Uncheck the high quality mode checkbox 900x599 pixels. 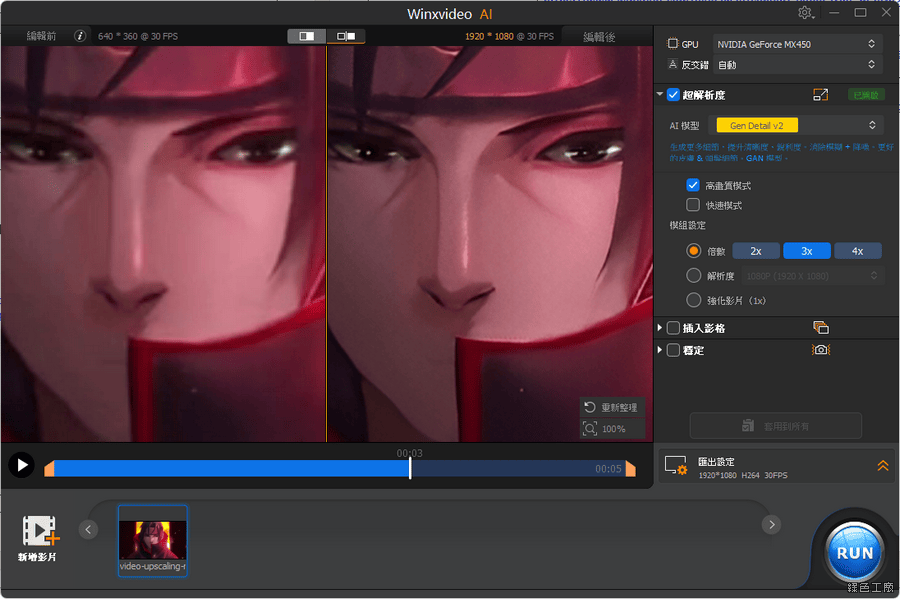(x=693, y=185)
